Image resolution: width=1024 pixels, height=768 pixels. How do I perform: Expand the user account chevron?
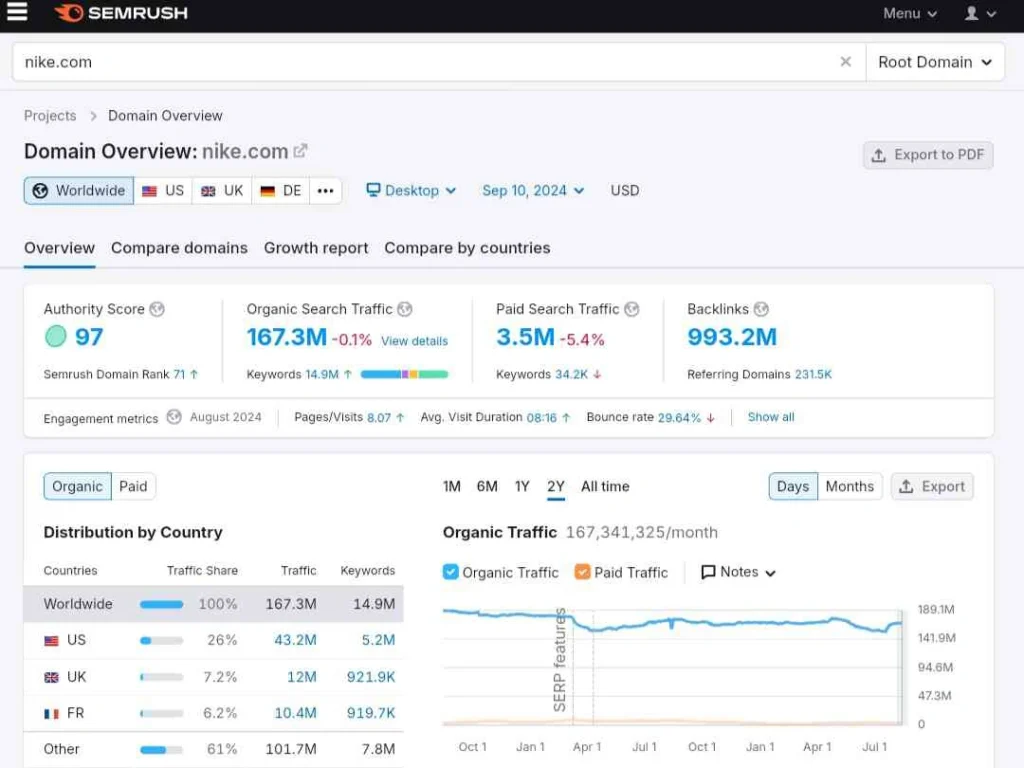pyautogui.click(x=991, y=14)
